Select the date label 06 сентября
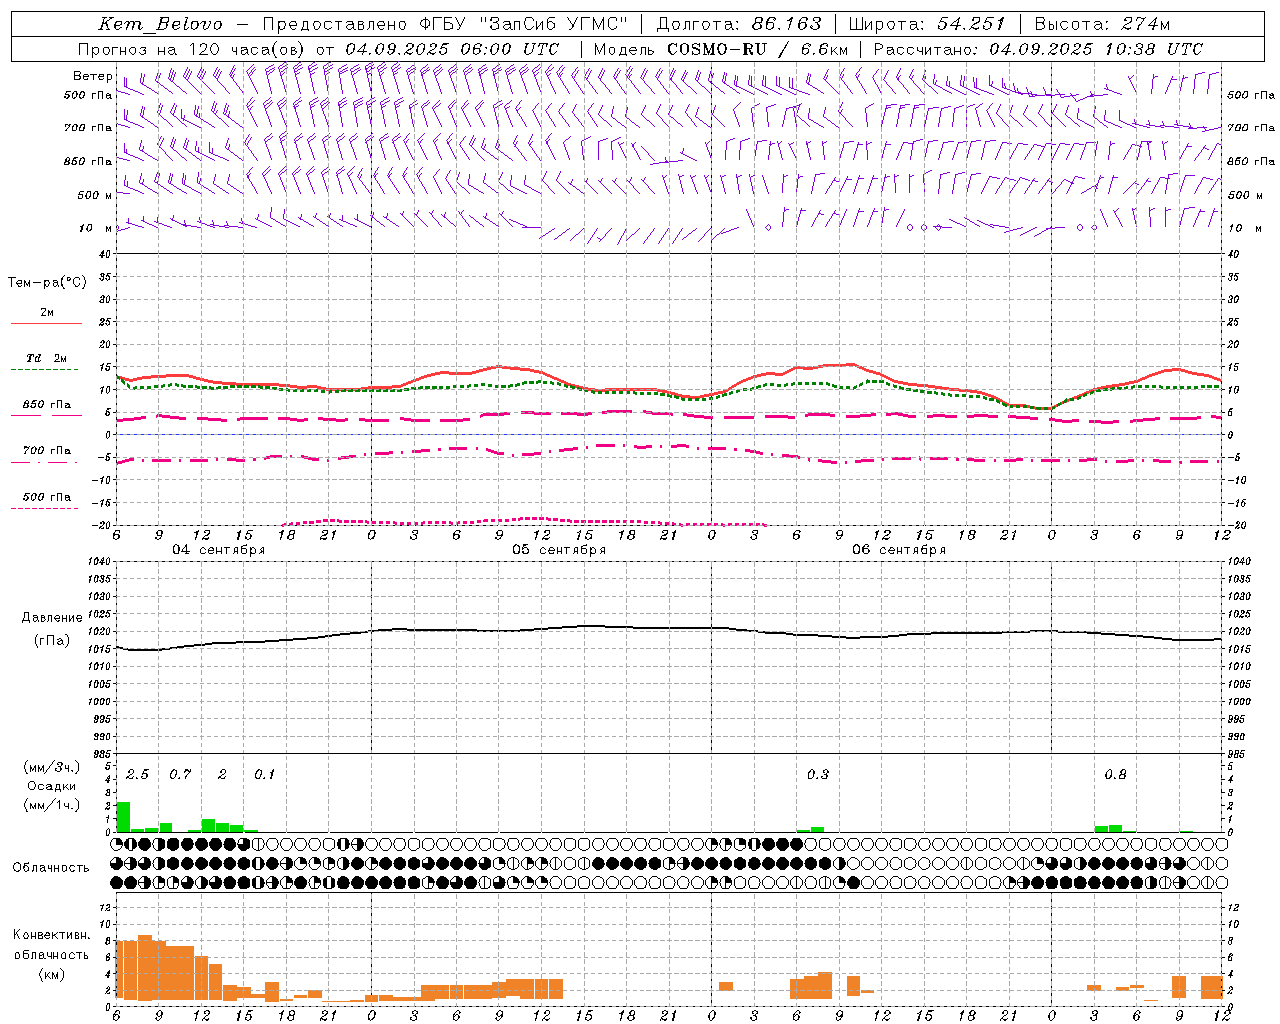The image size is (1280, 1024). pyautogui.click(x=899, y=550)
